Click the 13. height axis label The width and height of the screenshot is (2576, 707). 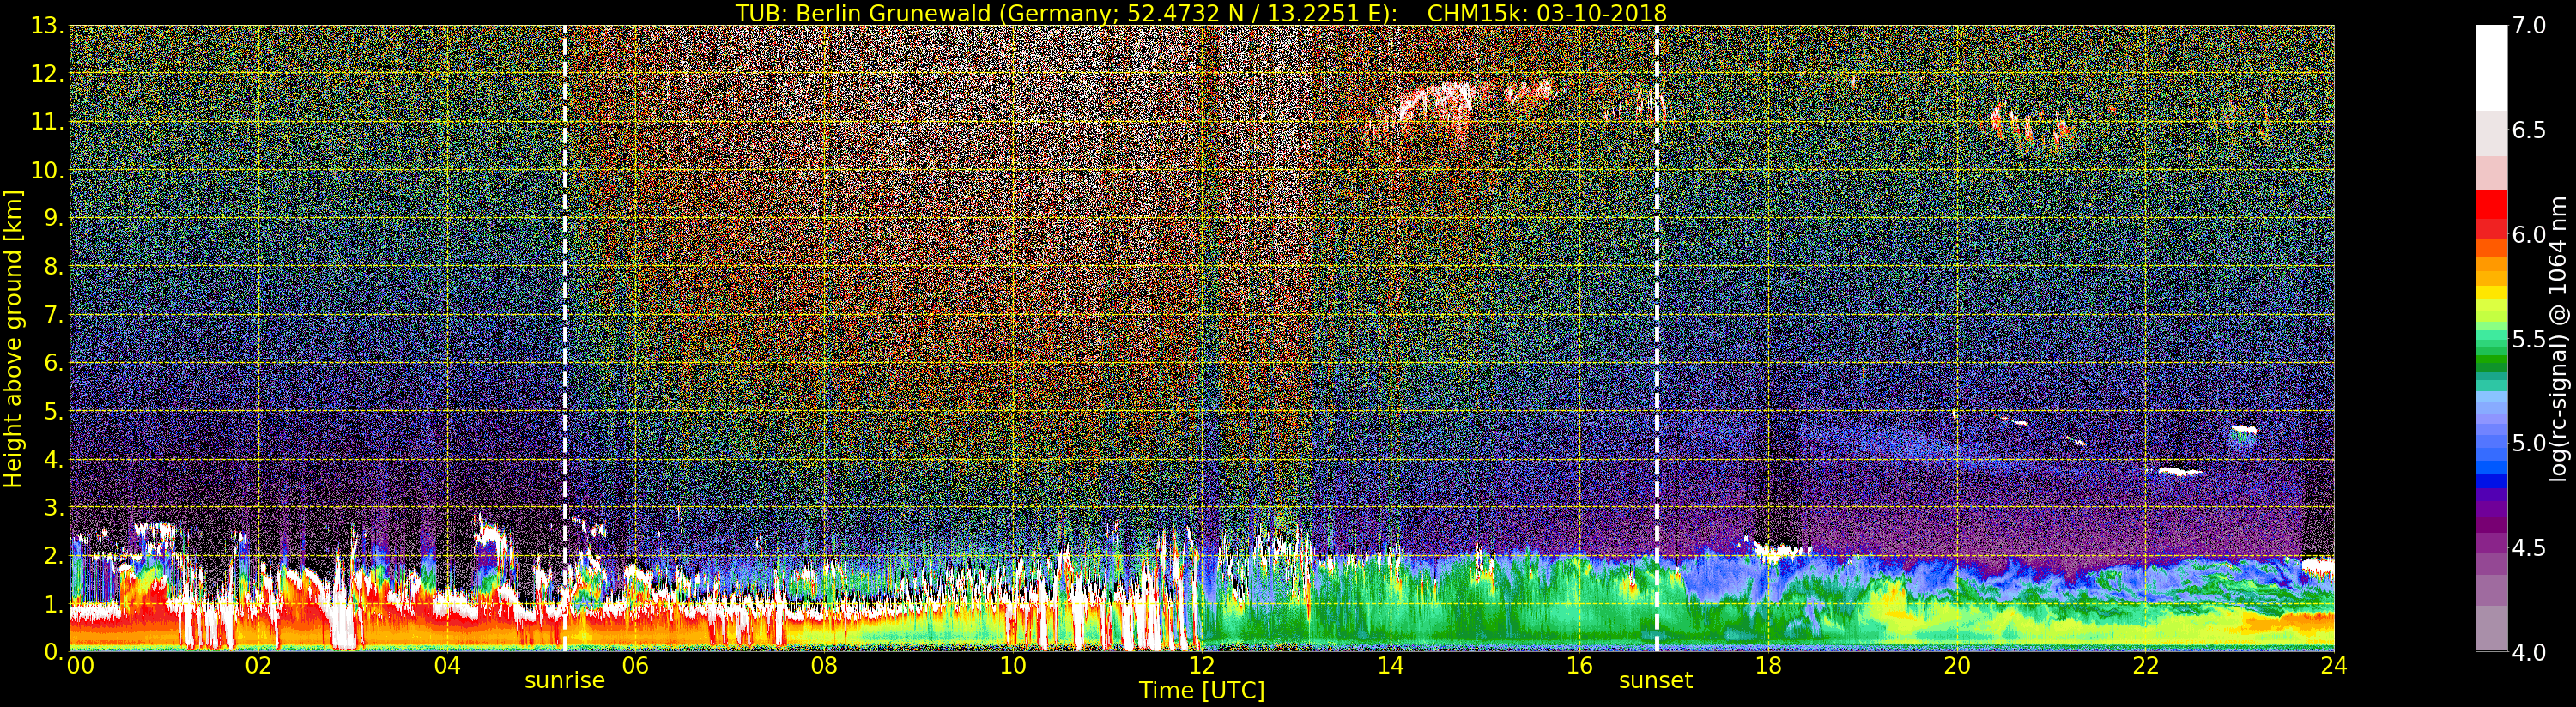coord(47,26)
